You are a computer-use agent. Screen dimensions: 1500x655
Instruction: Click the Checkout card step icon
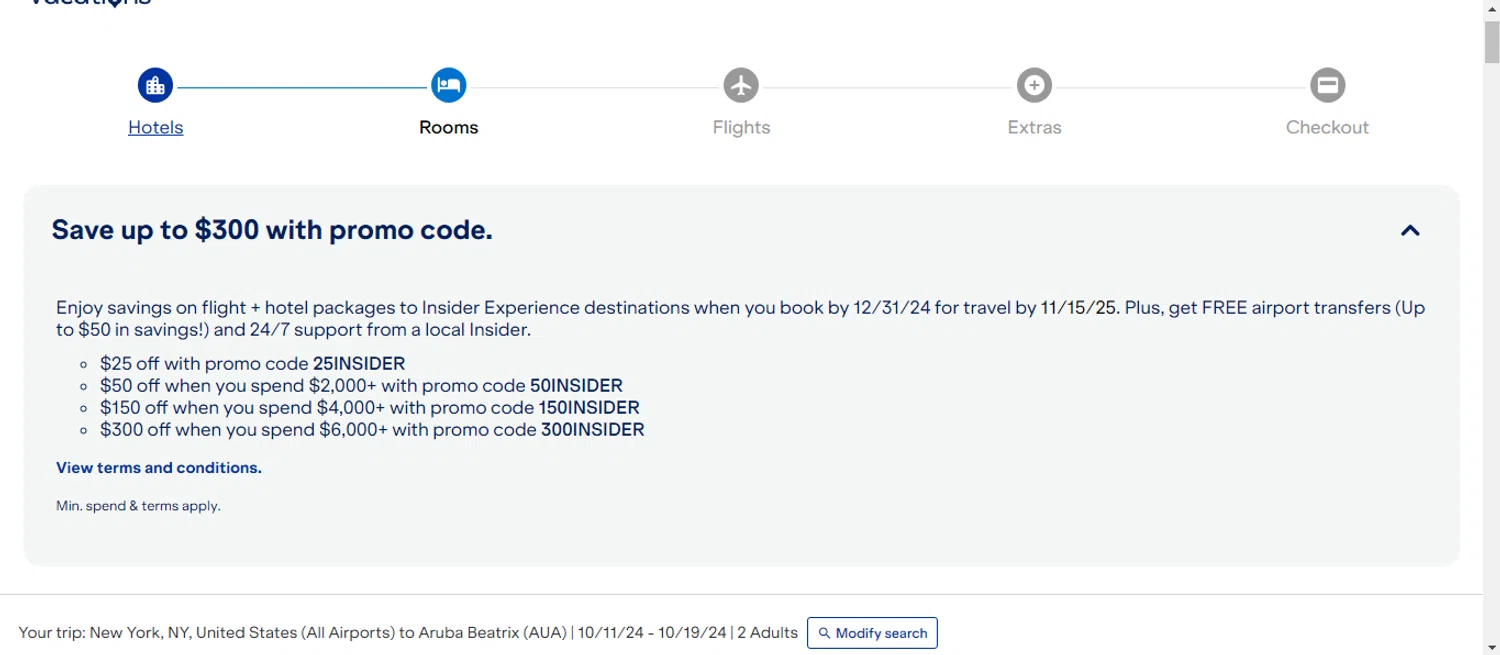(x=1327, y=85)
